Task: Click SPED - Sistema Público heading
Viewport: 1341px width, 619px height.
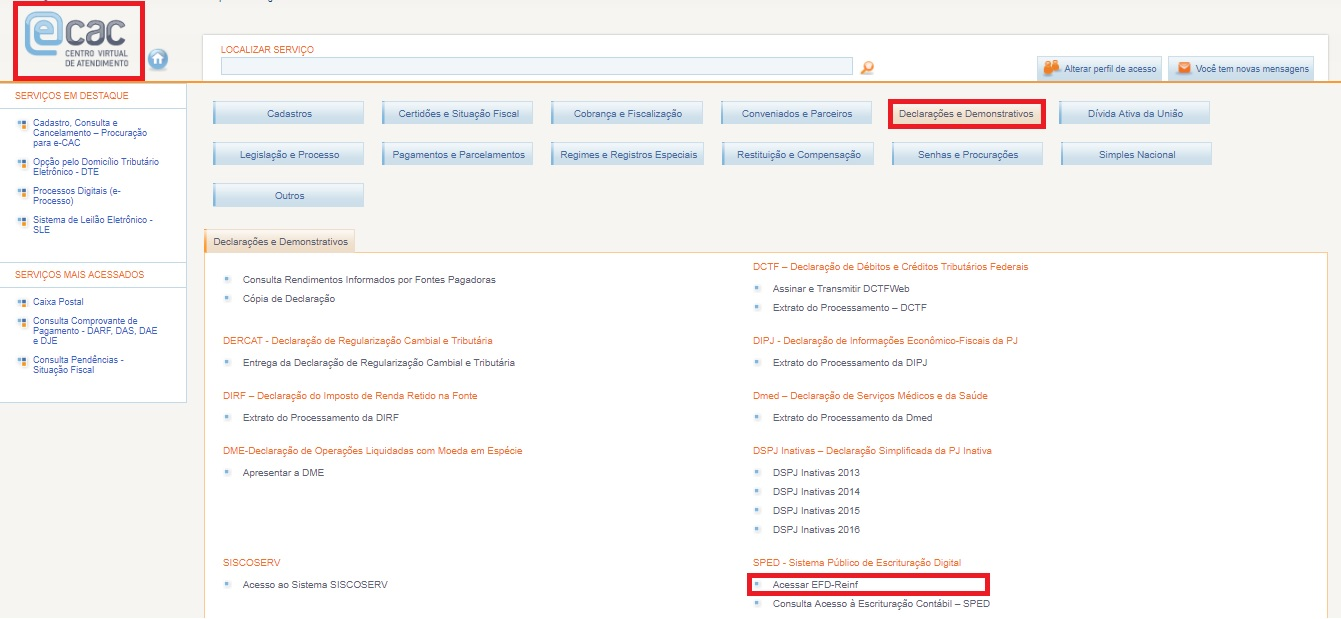Action: click(x=857, y=563)
